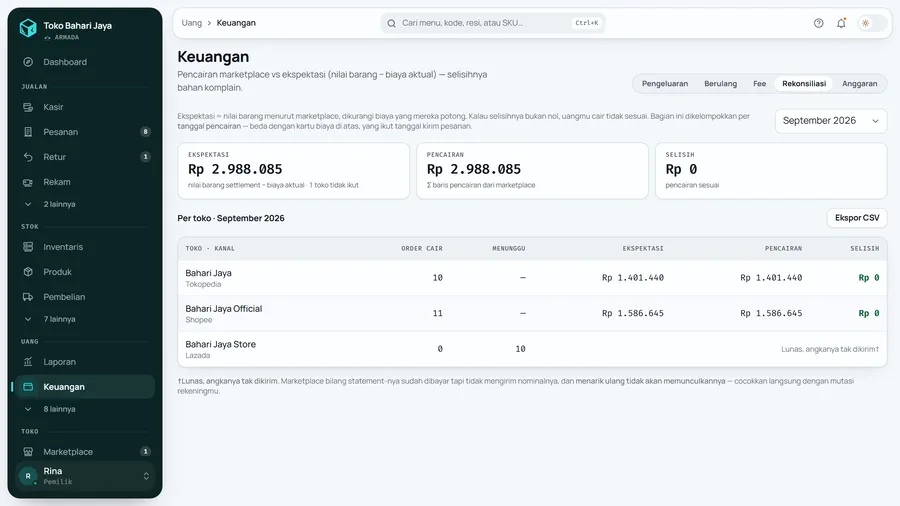Open the September 2026 month dropdown

point(831,121)
